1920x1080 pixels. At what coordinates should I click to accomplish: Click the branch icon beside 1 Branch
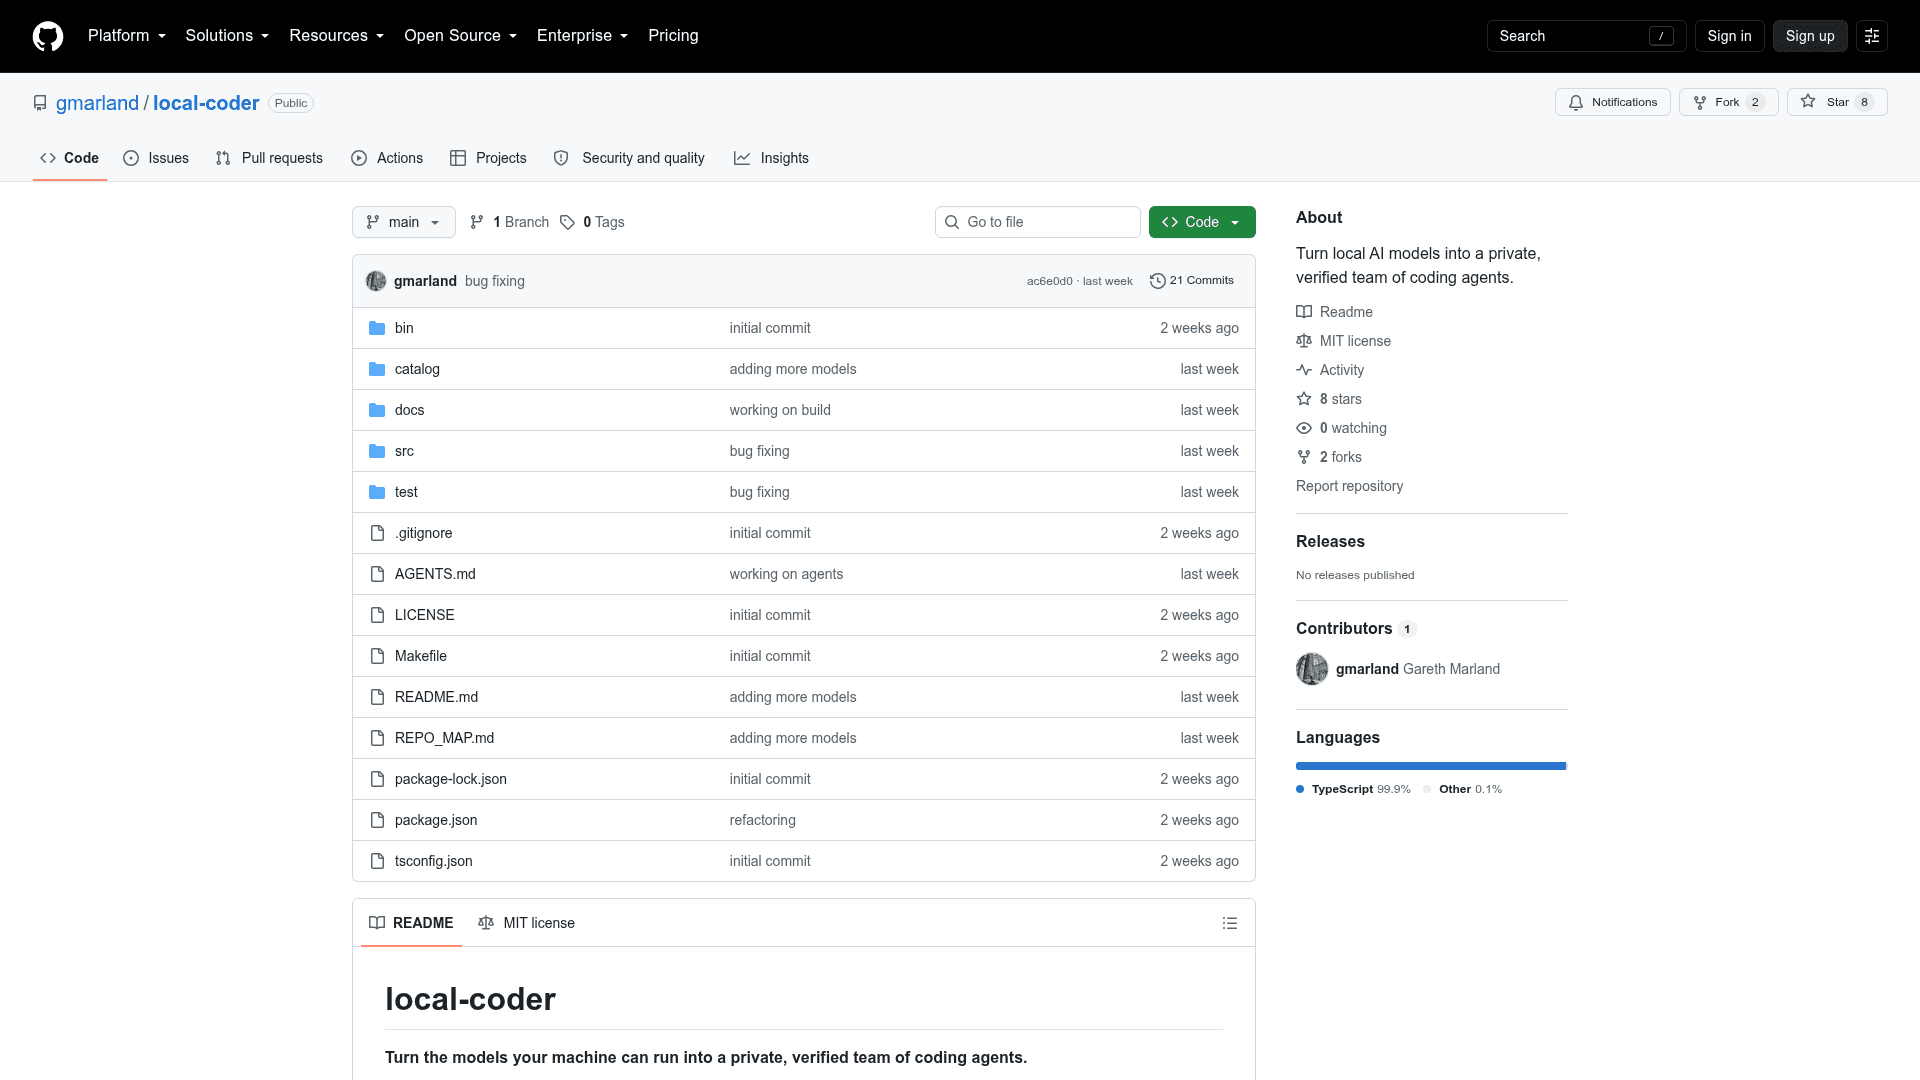pos(477,222)
